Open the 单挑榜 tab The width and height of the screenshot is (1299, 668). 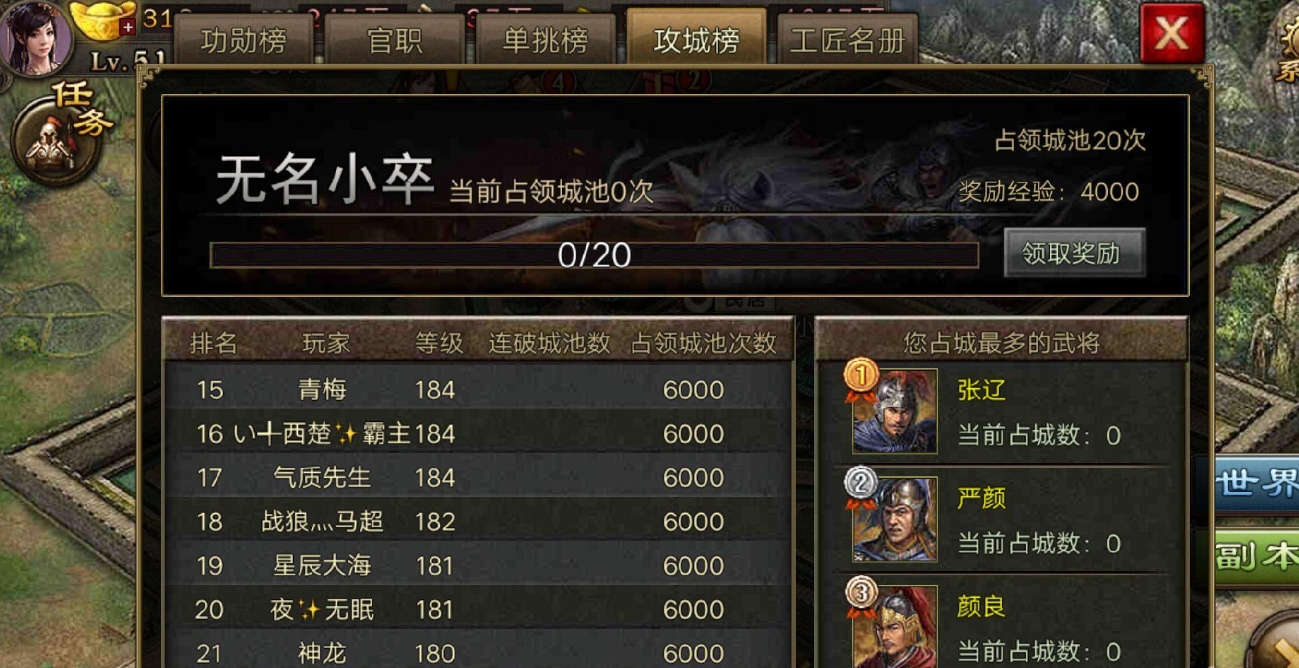pyautogui.click(x=545, y=41)
